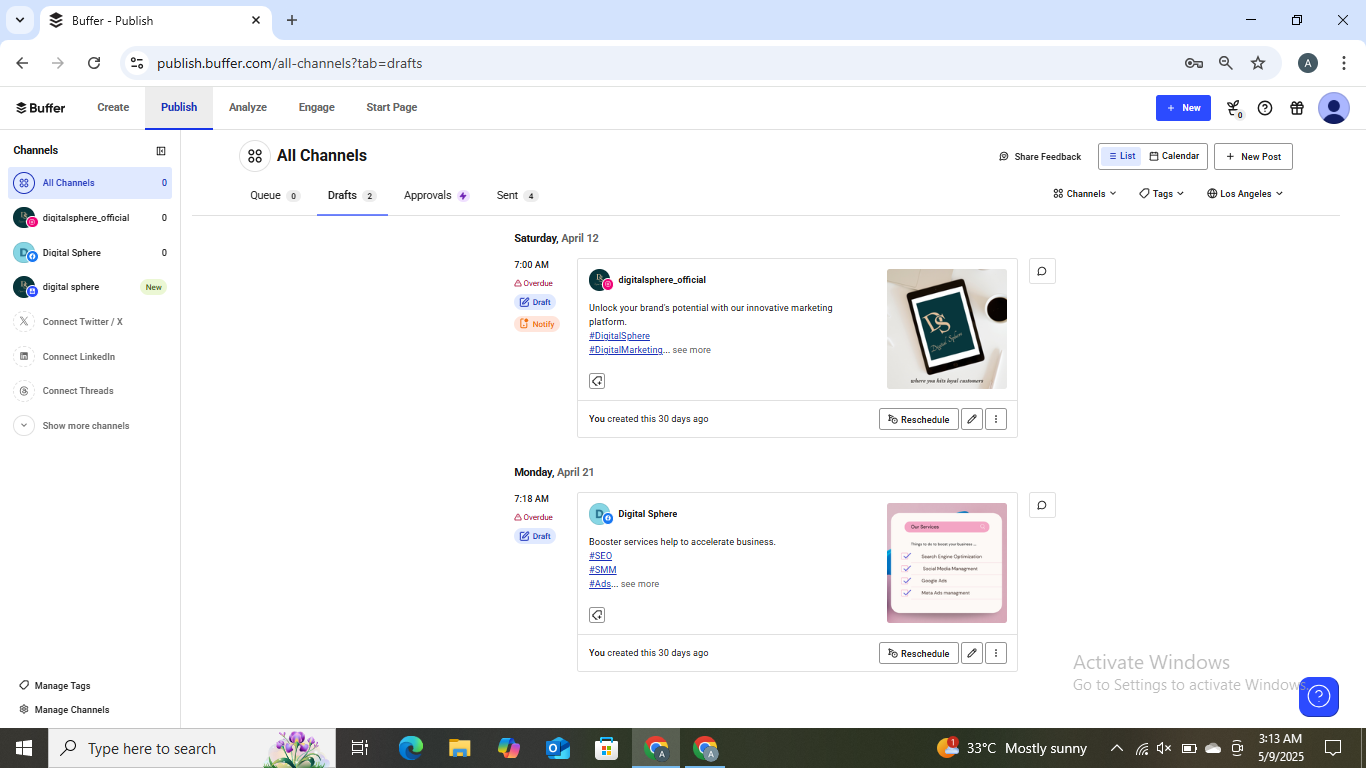Screen dimensions: 1366x768
Task: Expand see more on #Ads post
Action: pos(640,584)
